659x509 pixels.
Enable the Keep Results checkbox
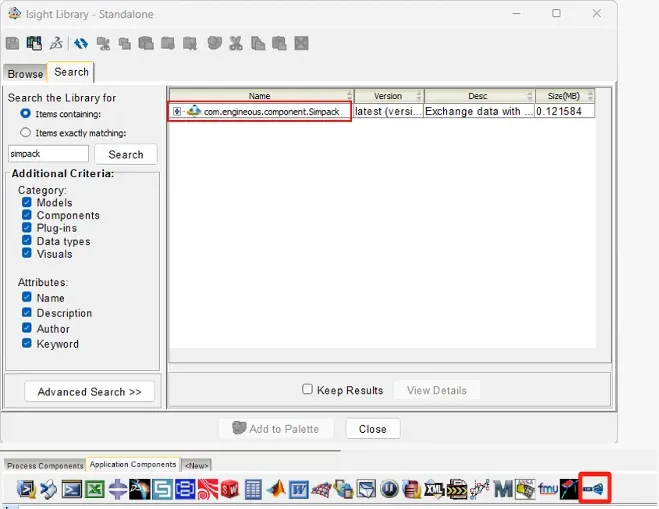pos(307,389)
